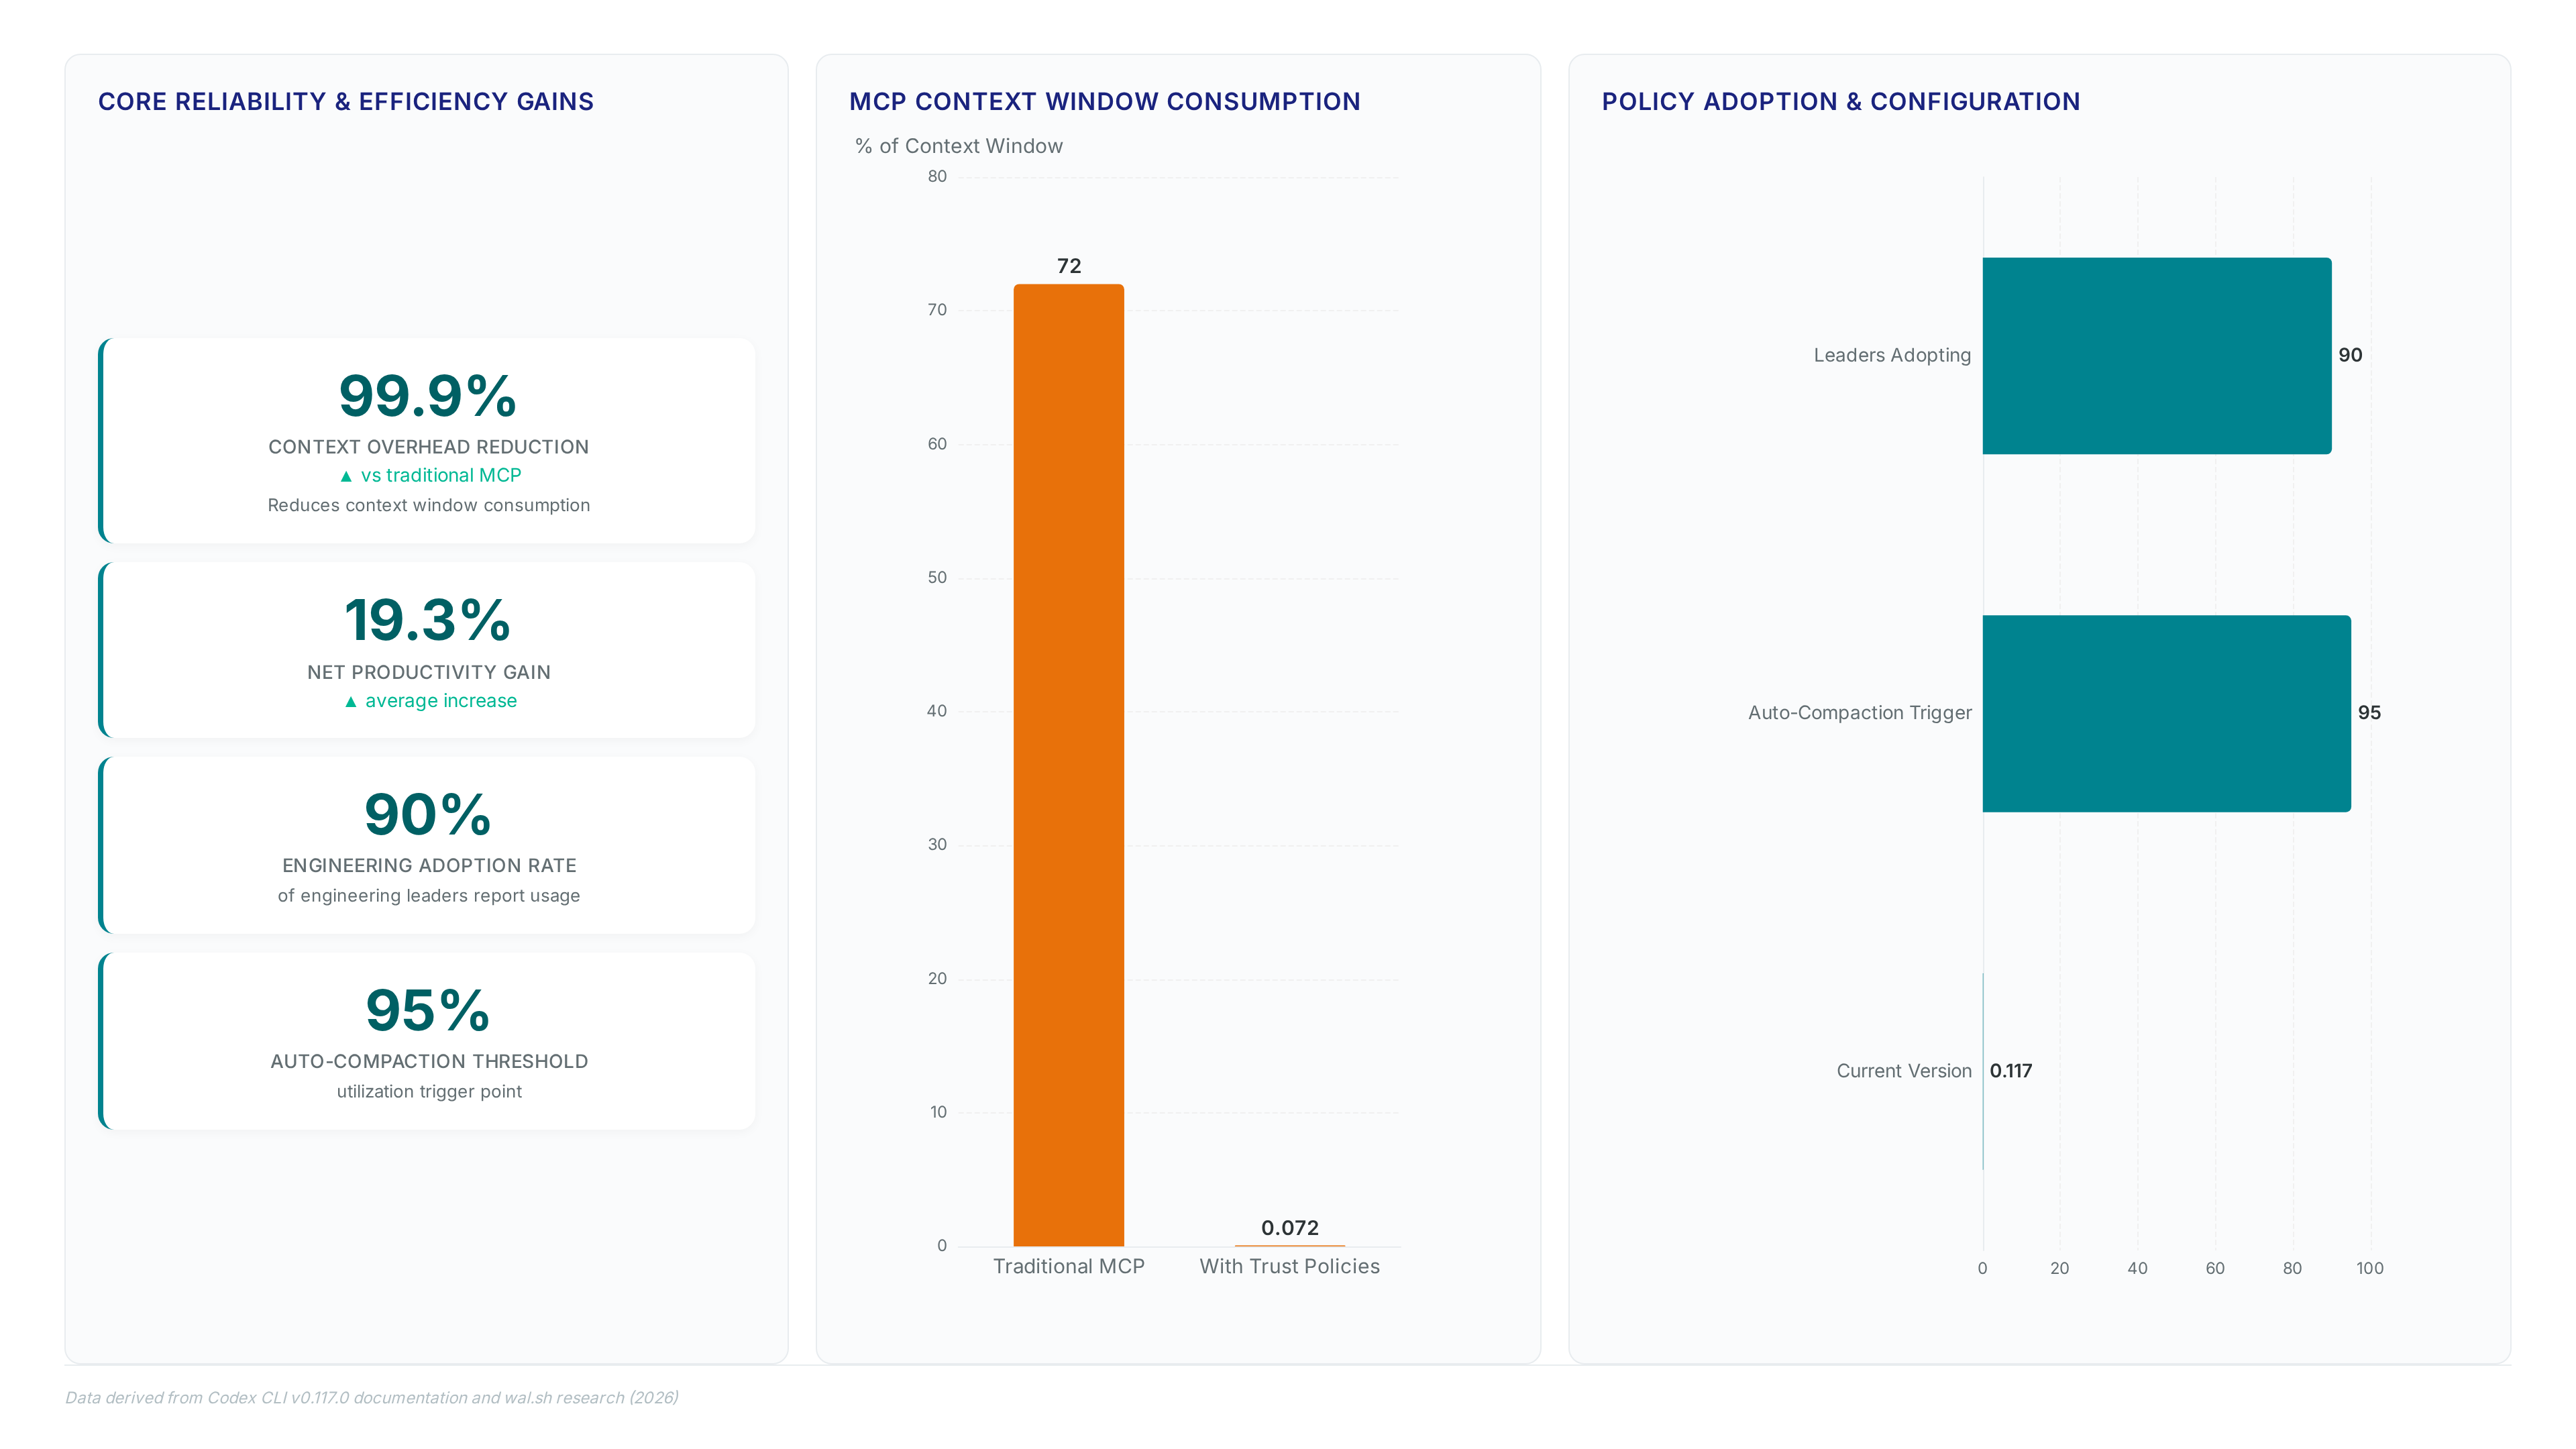Click the 'Current Version' category label
This screenshot has height=1449, width=2576.
click(x=1903, y=1071)
